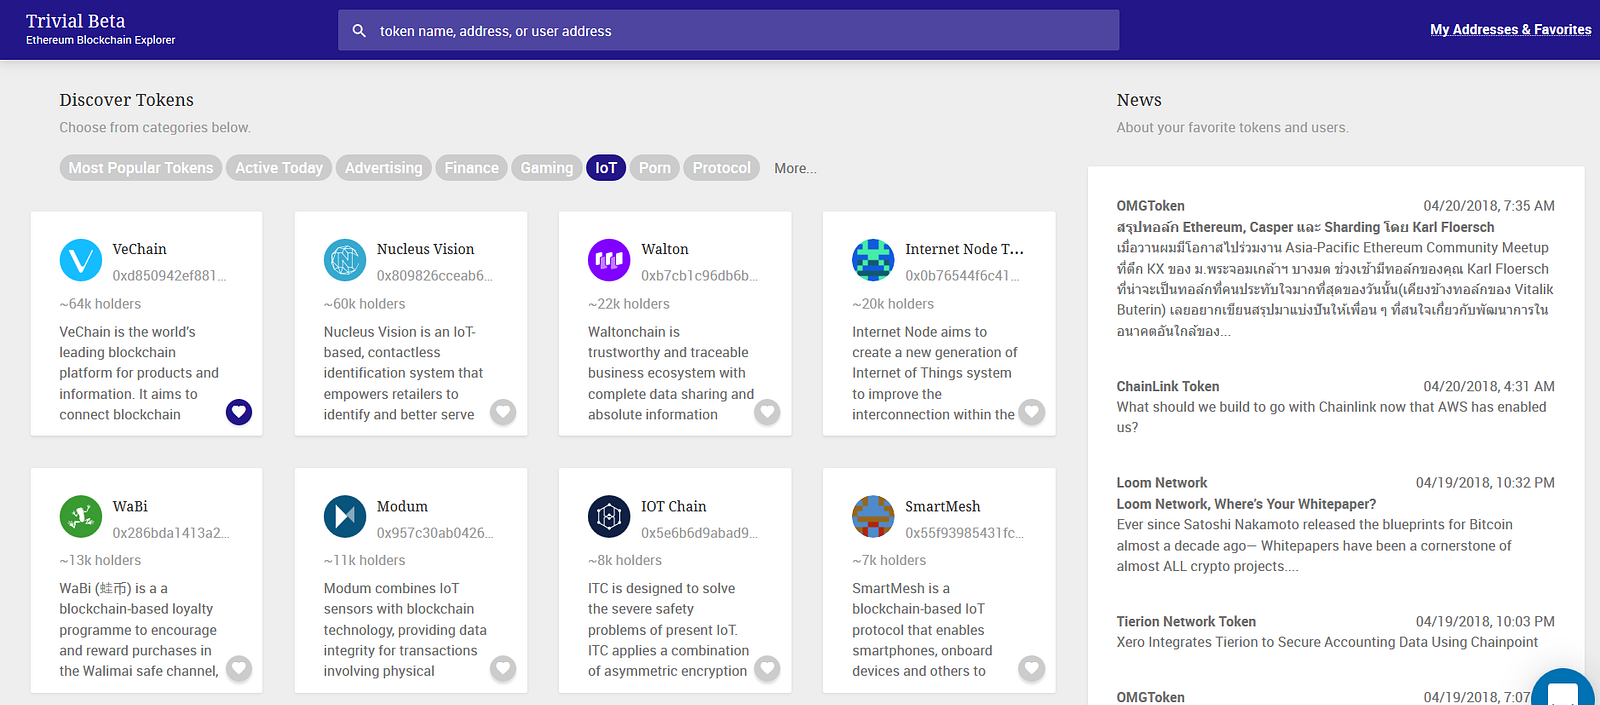Select the Advertising category chip
This screenshot has width=1600, height=705.
tap(384, 168)
